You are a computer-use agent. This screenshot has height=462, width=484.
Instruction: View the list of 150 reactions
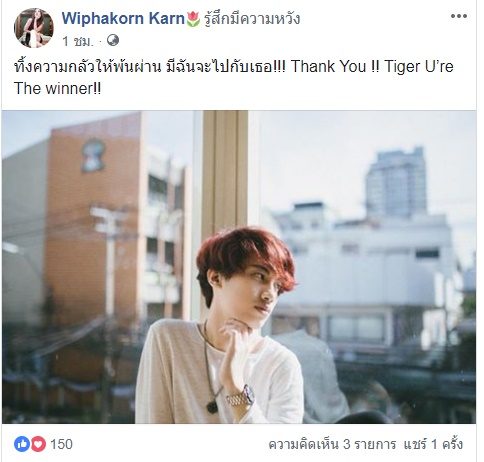click(x=61, y=444)
